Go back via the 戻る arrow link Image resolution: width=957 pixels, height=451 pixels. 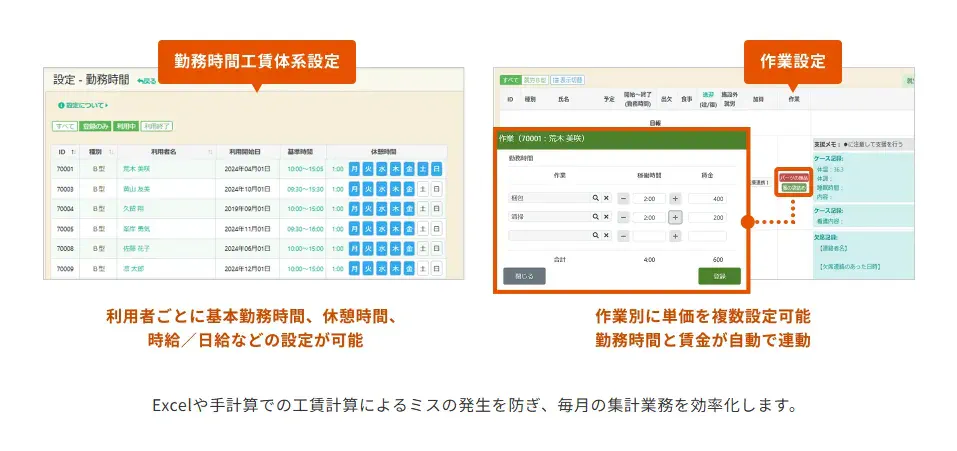[x=146, y=81]
